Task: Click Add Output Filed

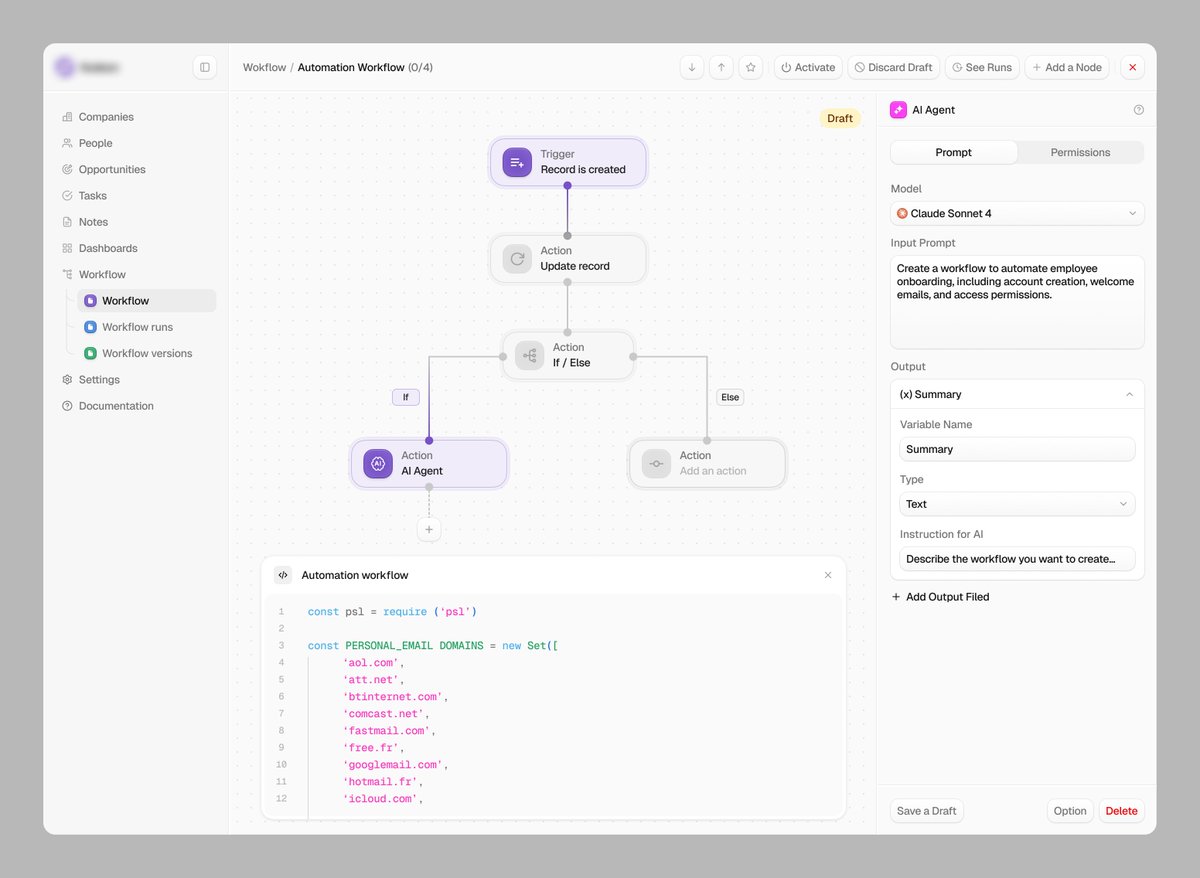Action: [940, 597]
